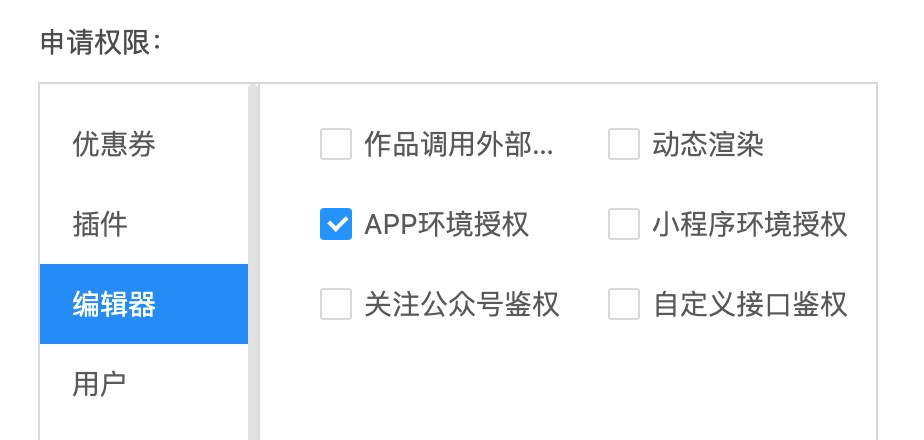Tick the 小程序环境授权 checkbox

(x=624, y=224)
